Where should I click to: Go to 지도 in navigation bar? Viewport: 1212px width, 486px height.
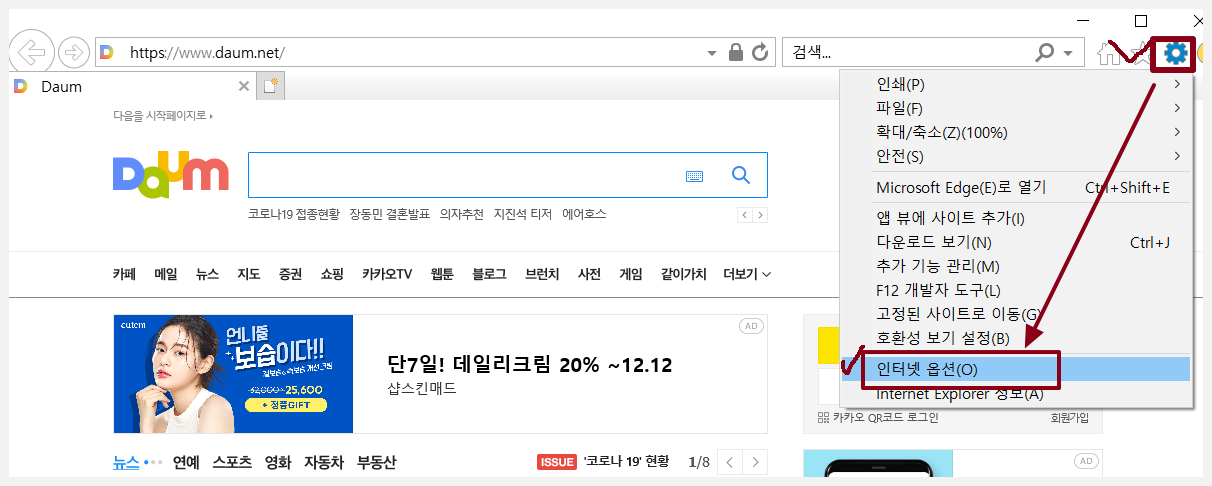click(x=249, y=274)
